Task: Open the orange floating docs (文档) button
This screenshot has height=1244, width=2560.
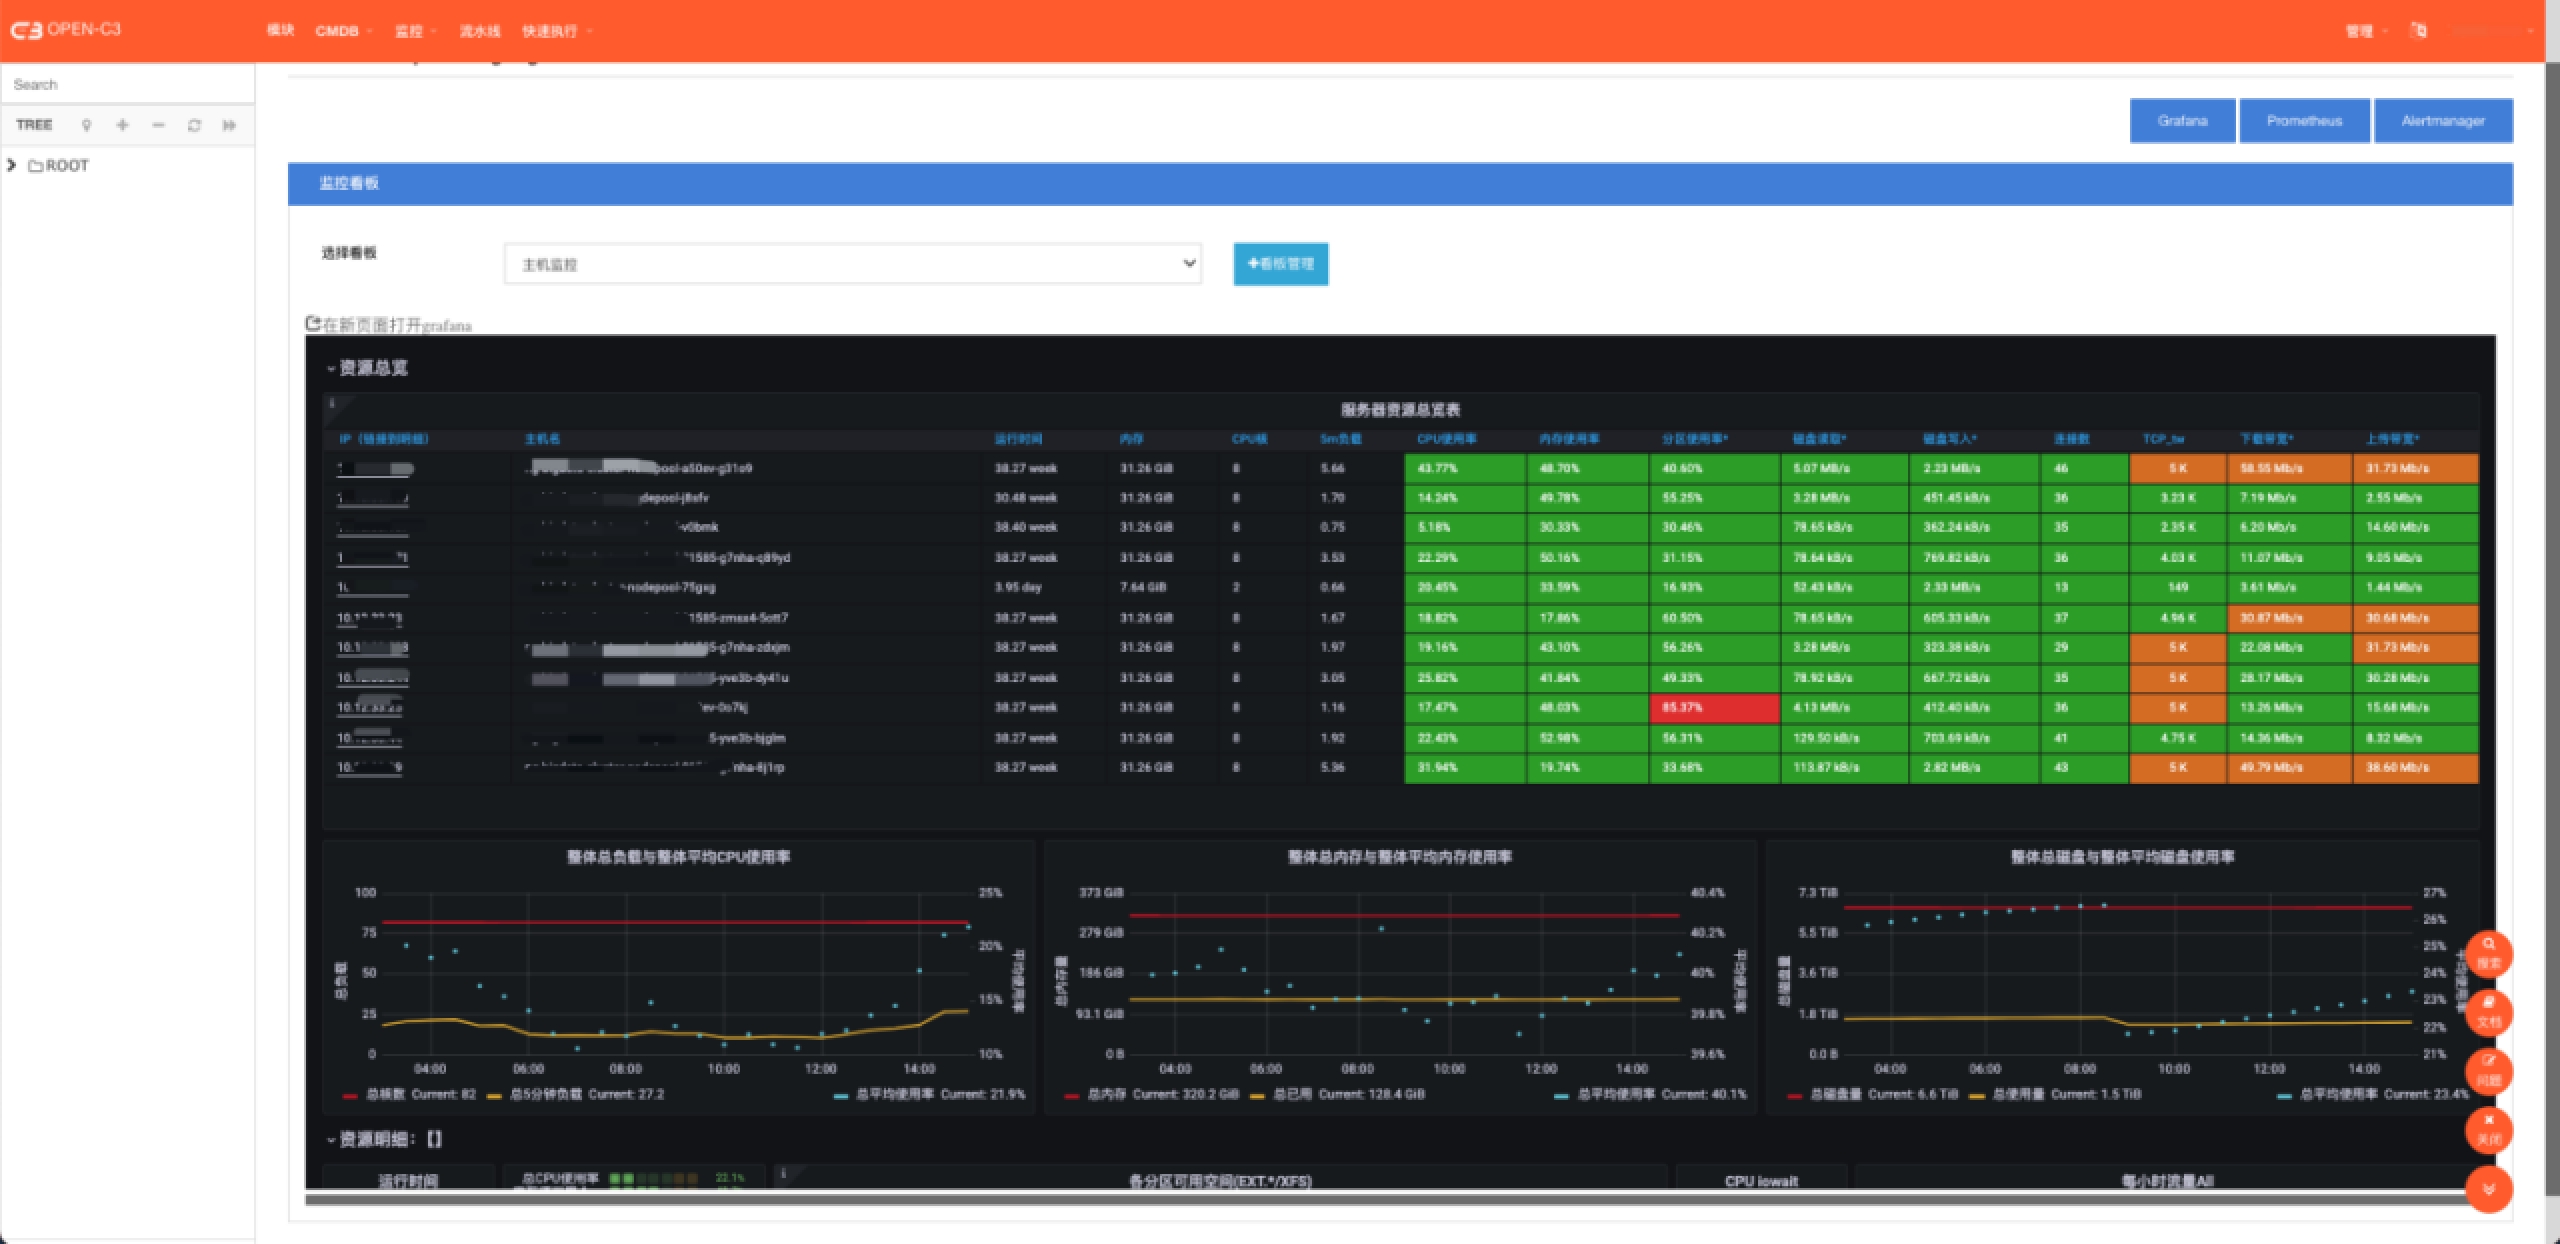Action: point(2488,1011)
